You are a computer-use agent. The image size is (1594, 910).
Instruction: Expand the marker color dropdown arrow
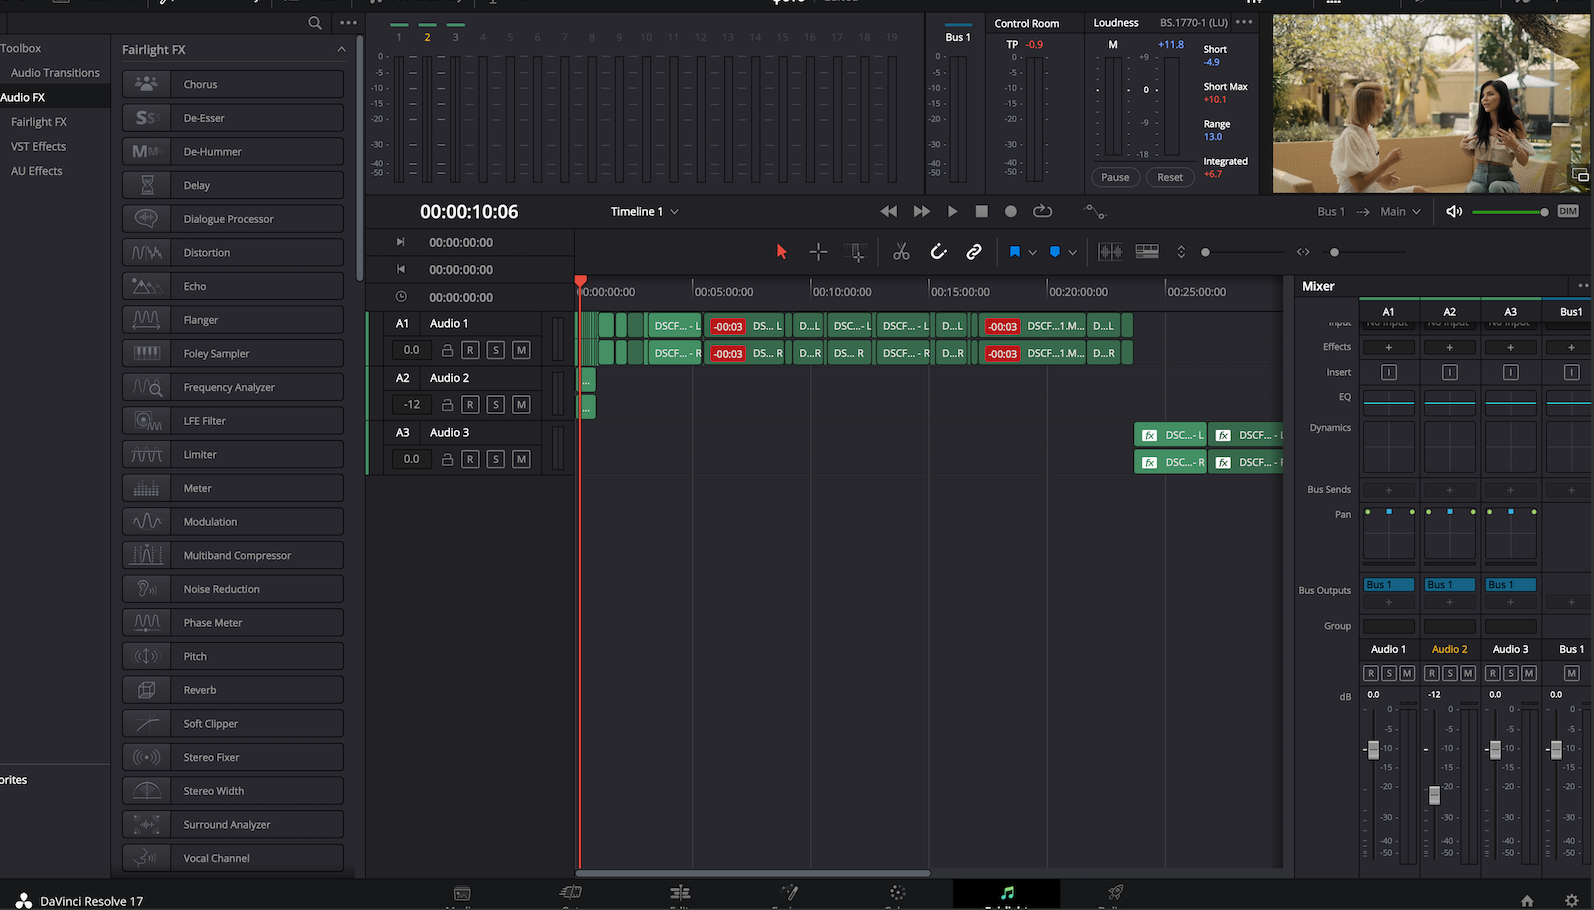pos(1073,253)
